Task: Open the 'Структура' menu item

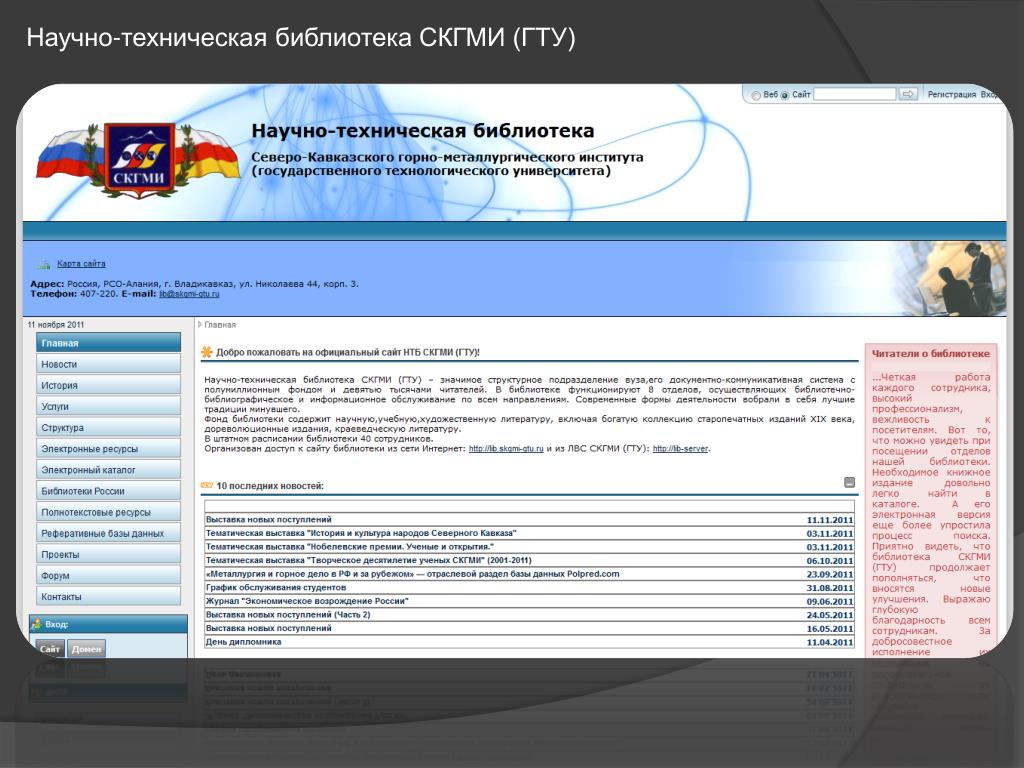Action: coord(108,427)
